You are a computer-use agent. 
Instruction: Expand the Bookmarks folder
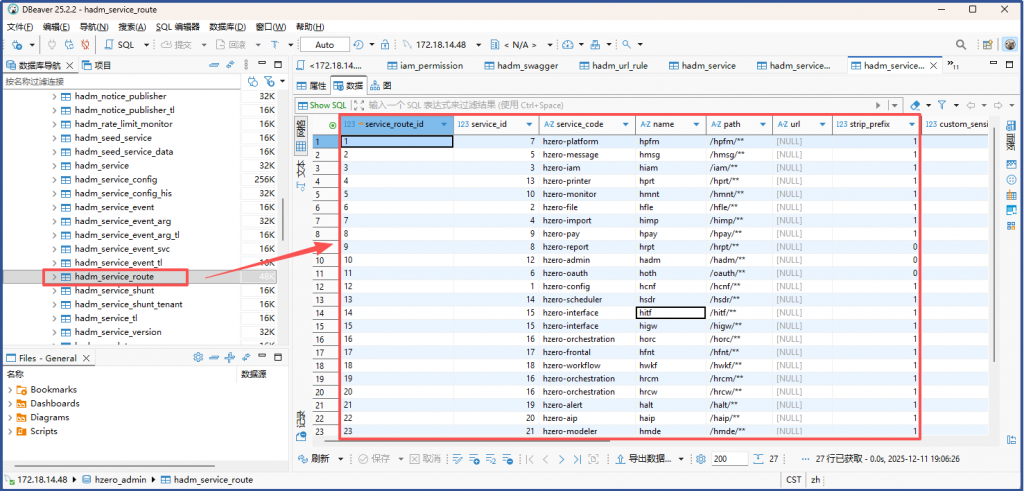coord(11,390)
